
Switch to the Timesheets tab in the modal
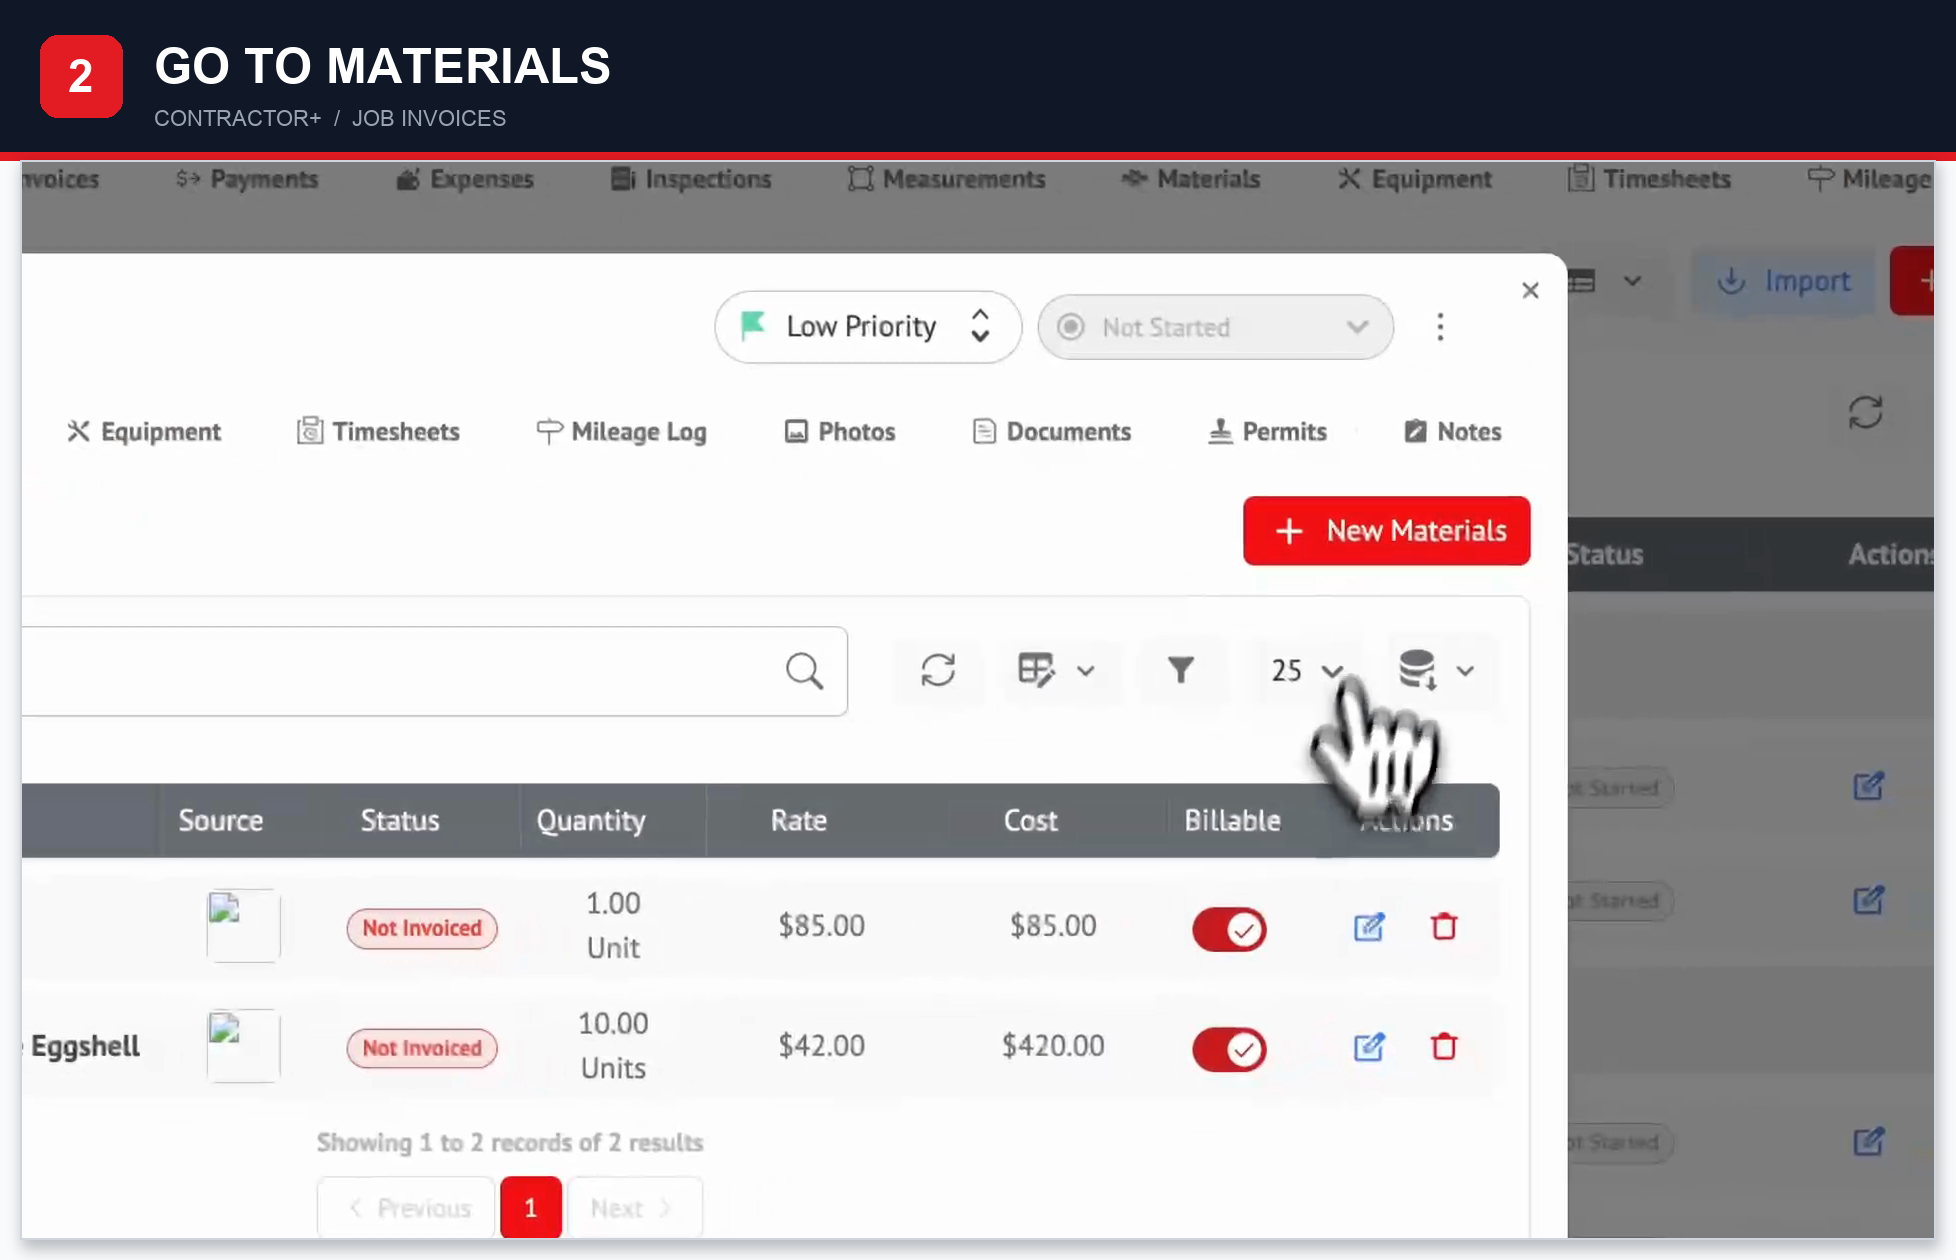(x=378, y=431)
